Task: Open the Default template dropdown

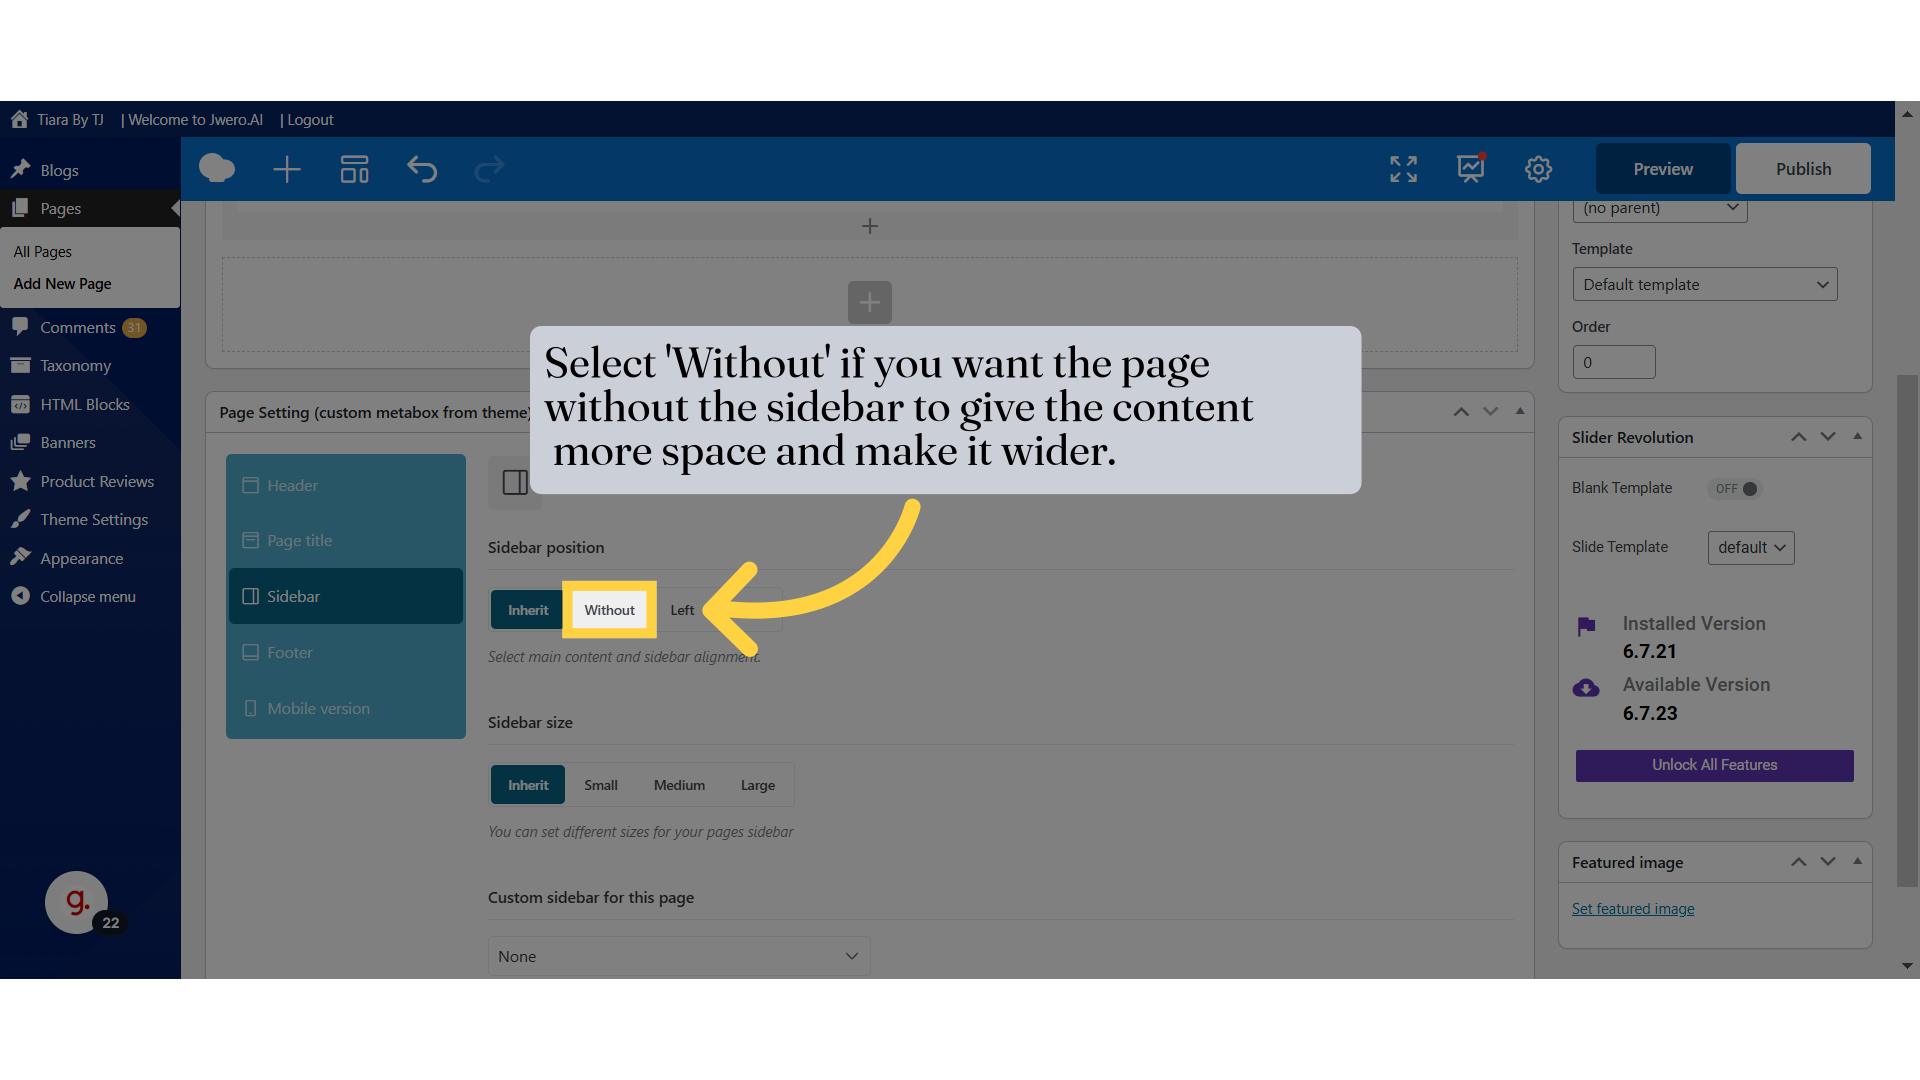Action: coord(1705,284)
